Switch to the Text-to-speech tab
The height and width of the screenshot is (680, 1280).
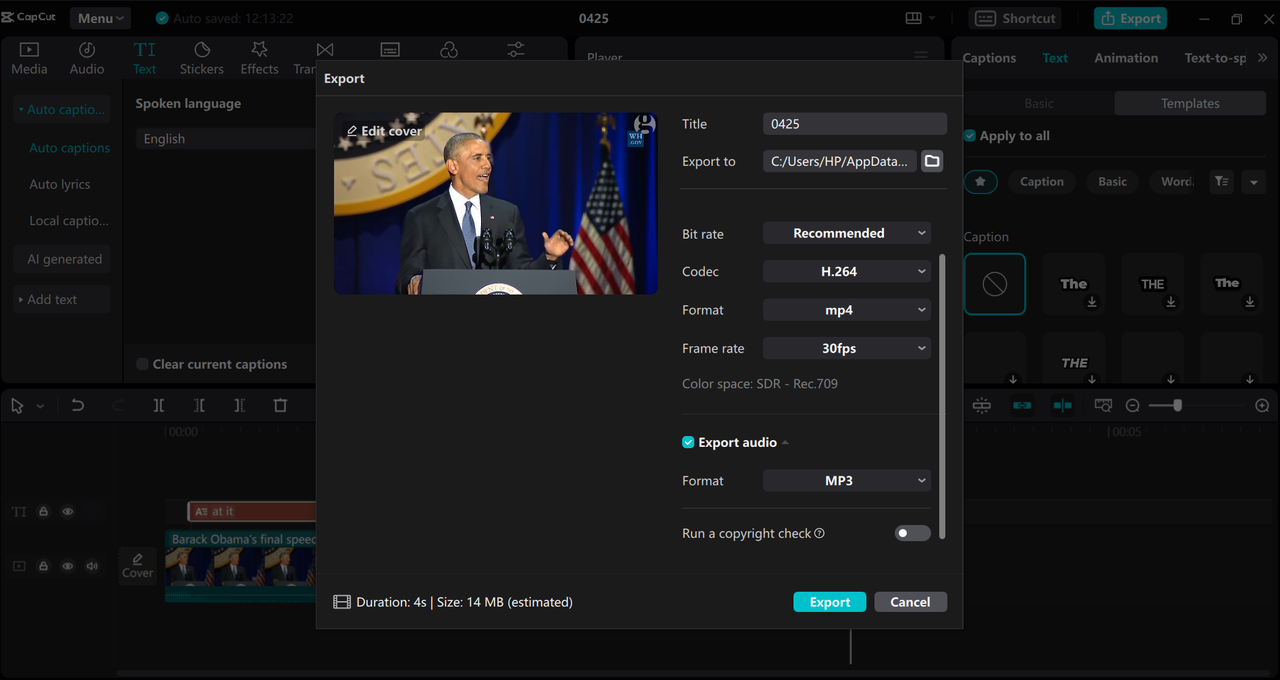1215,58
